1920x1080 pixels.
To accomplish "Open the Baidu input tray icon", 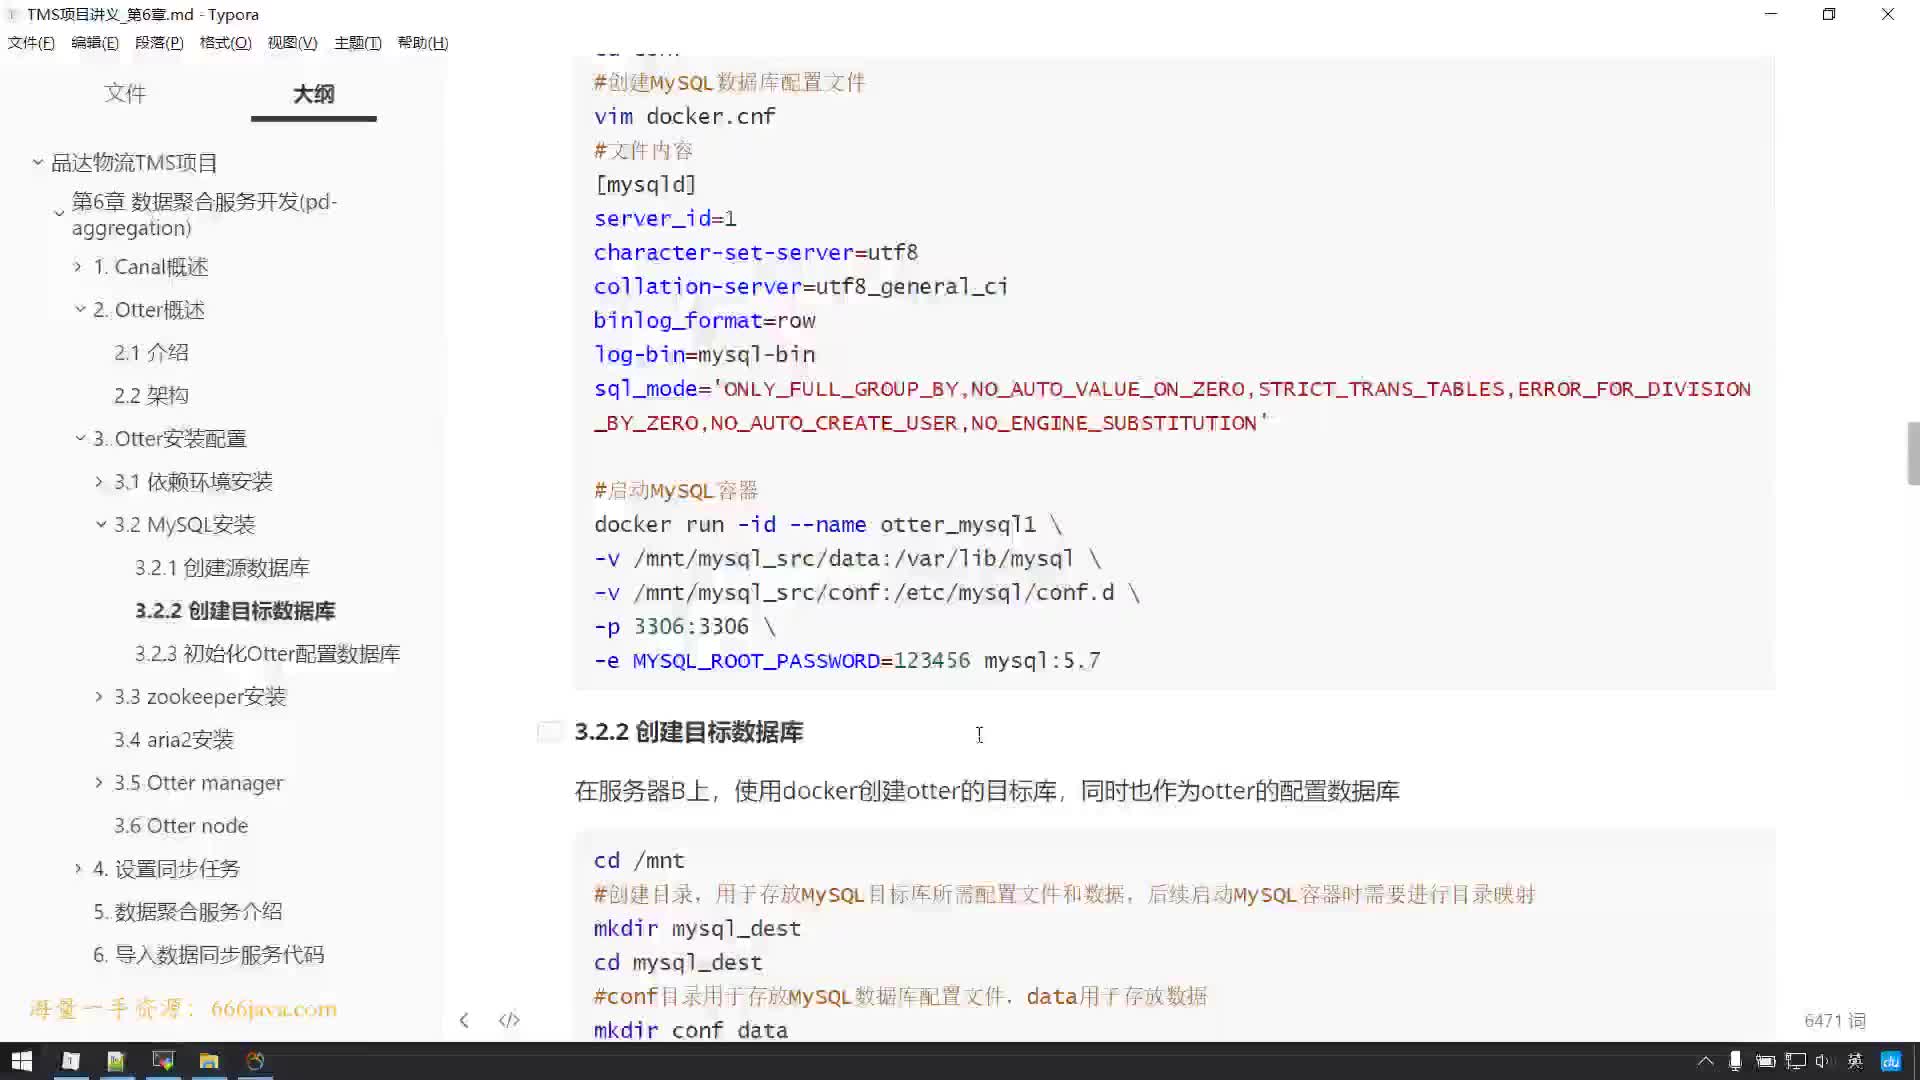I will (x=1890, y=1061).
